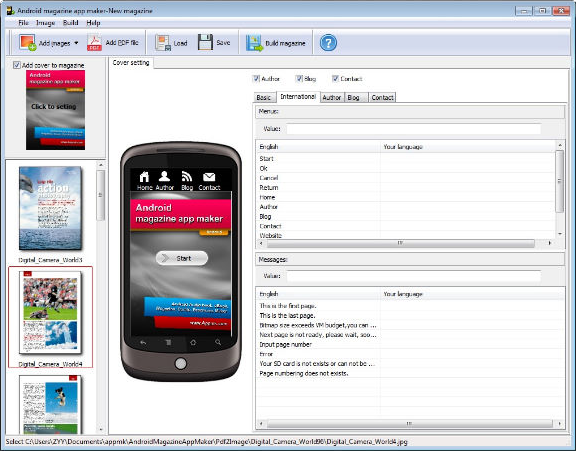Click the Build magazine icon
The width and height of the screenshot is (576, 451).
(x=254, y=43)
